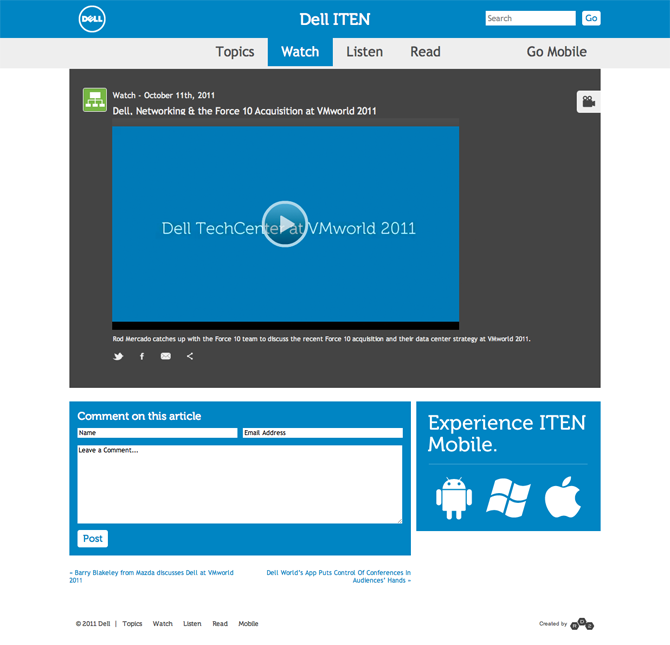Click the '© 2011 Dell' footer text
Image resolution: width=670 pixels, height=645 pixels.
pyautogui.click(x=93, y=624)
